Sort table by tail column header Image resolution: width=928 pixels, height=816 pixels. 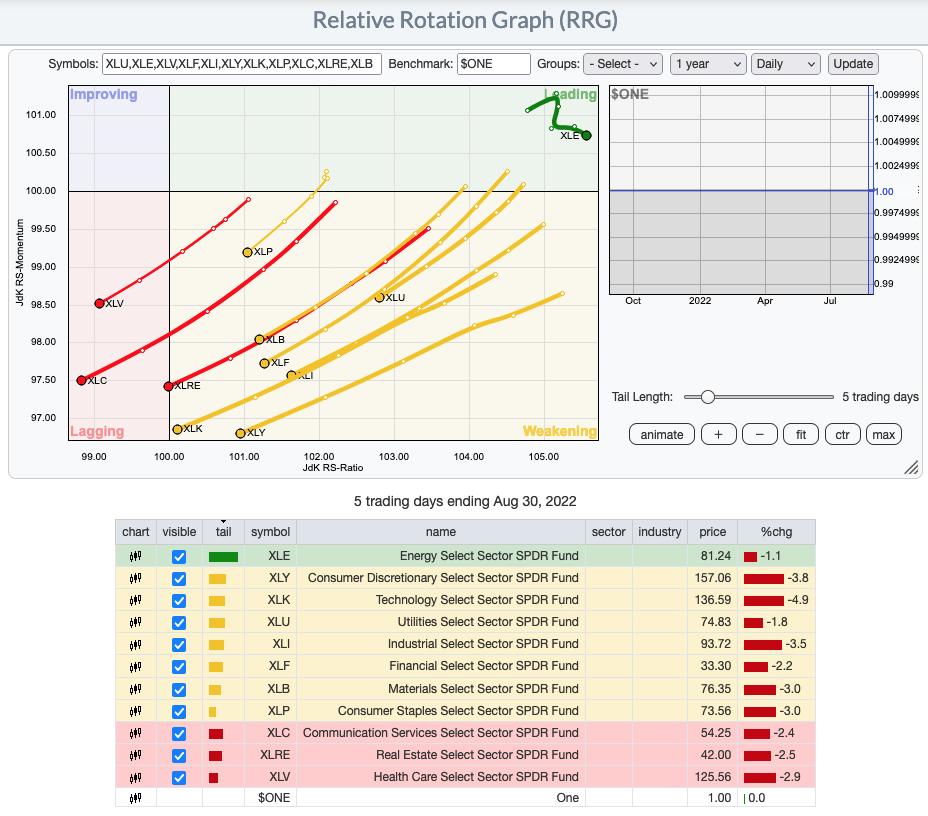223,532
